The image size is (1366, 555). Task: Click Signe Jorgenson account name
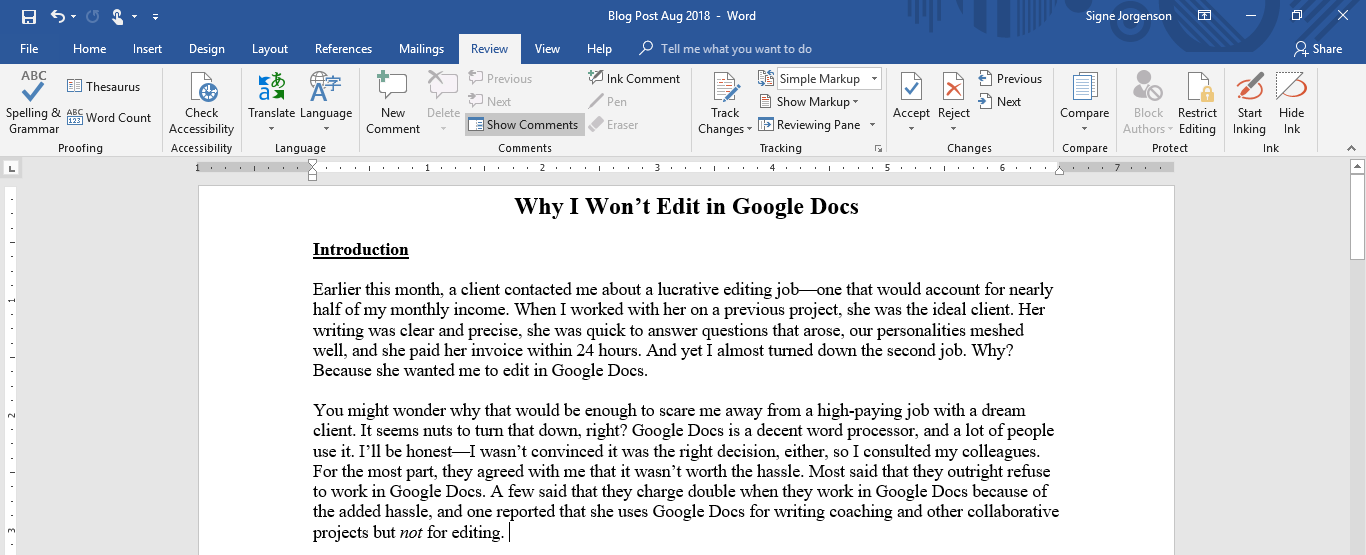pyautogui.click(x=1130, y=16)
